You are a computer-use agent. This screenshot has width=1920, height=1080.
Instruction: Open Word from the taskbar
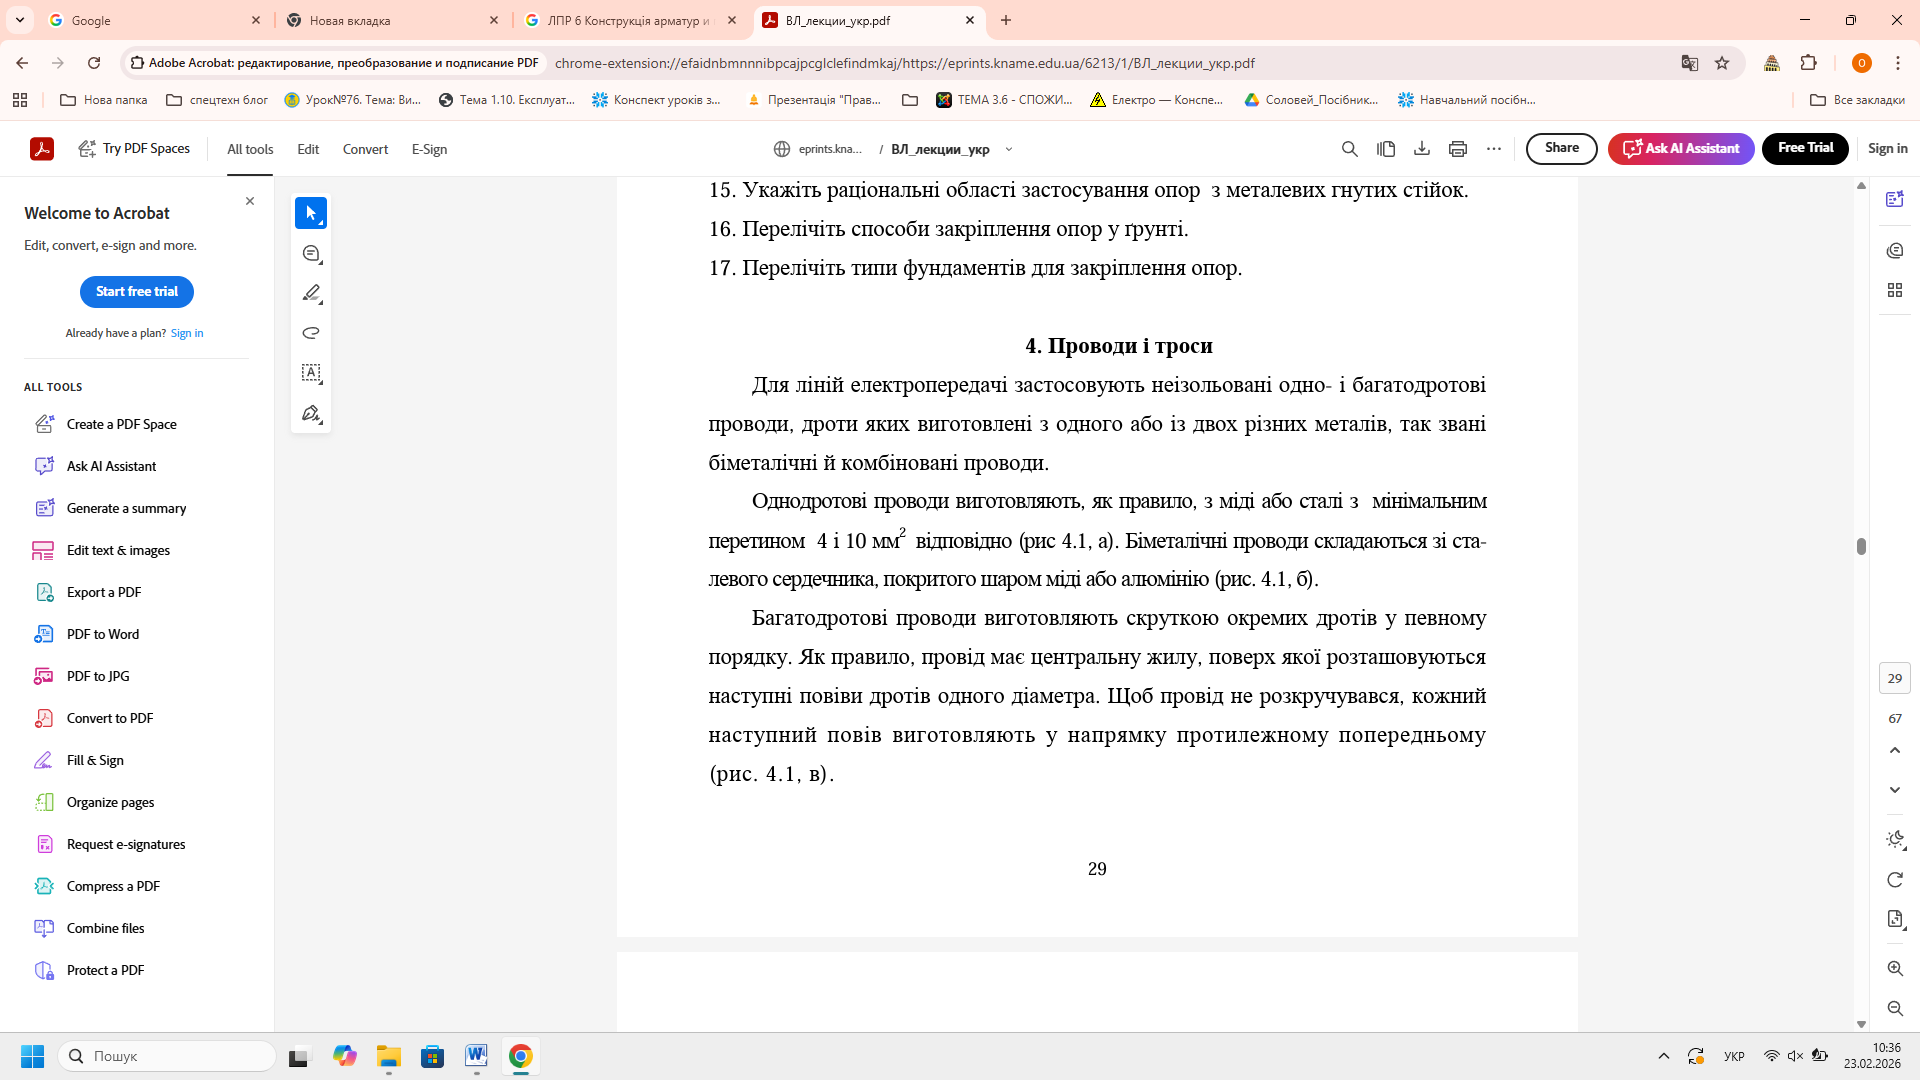(x=476, y=1056)
